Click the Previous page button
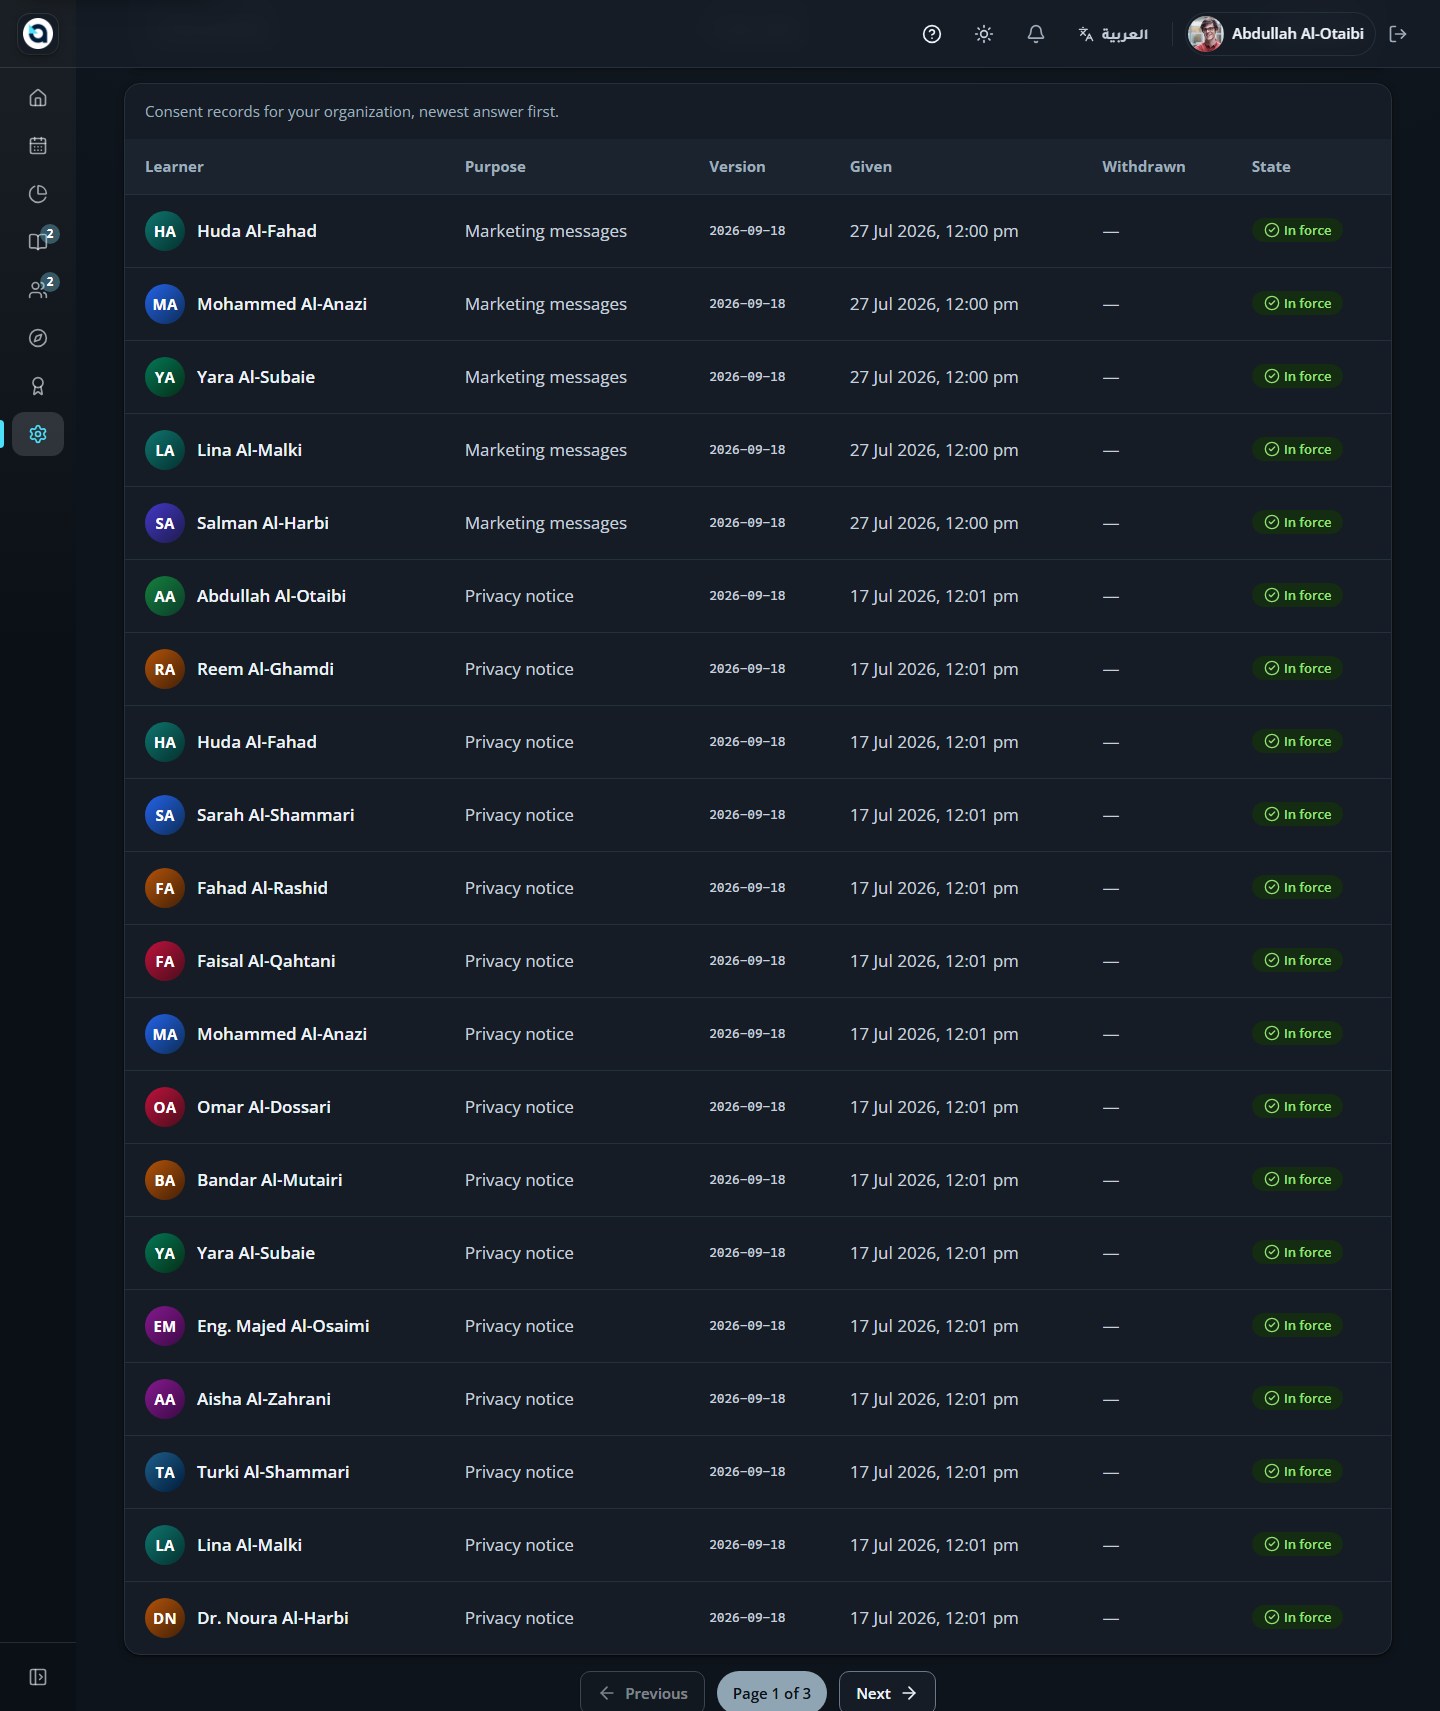 (x=643, y=1693)
